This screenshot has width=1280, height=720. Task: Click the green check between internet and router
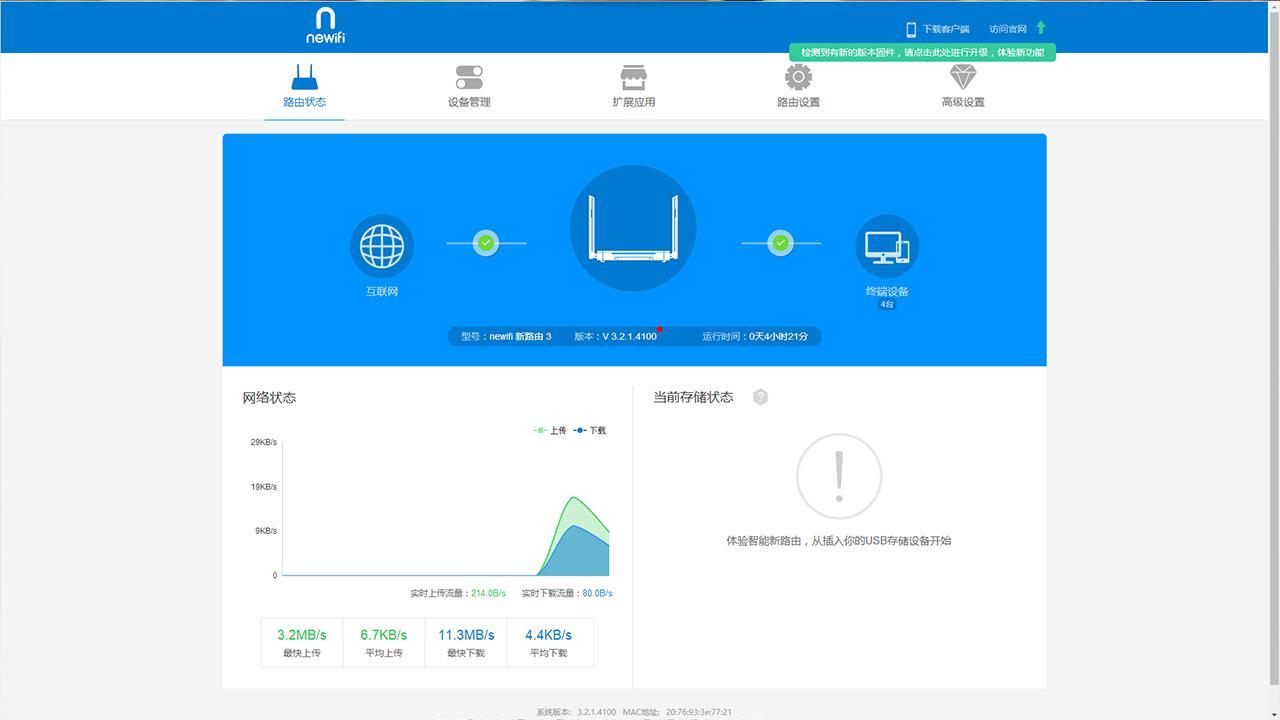pyautogui.click(x=486, y=243)
